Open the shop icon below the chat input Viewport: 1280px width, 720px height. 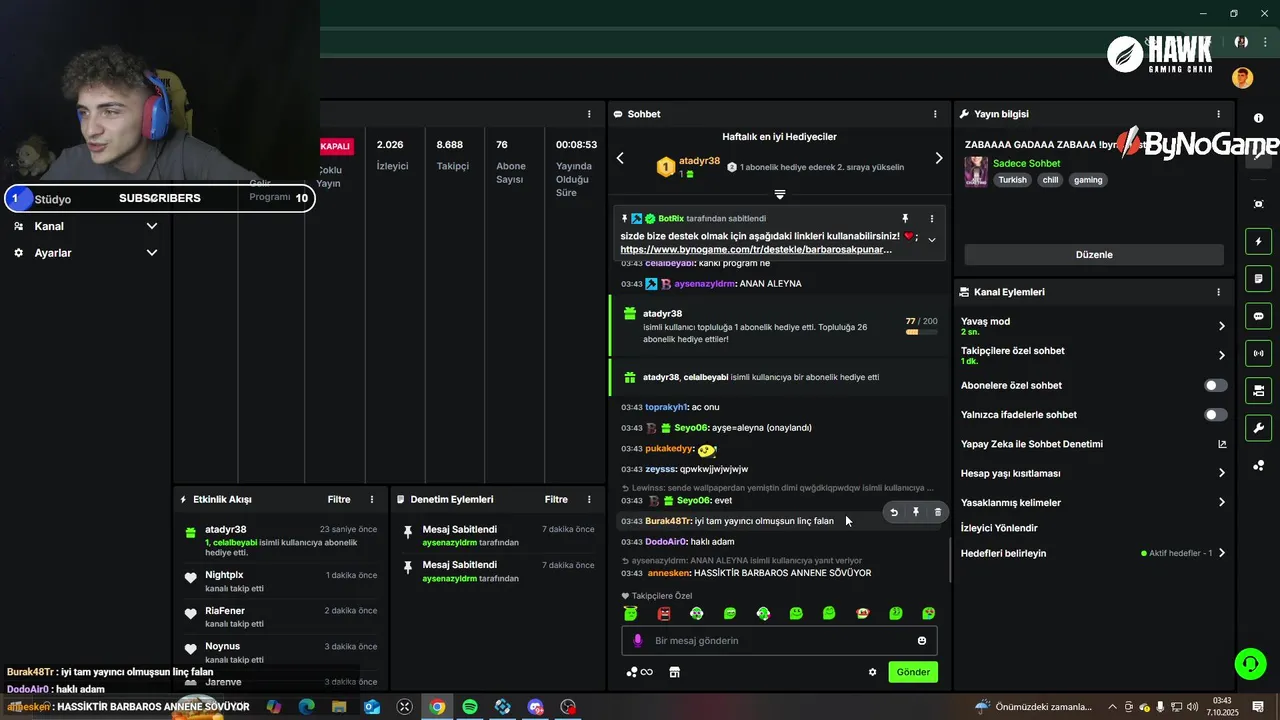[674, 672]
